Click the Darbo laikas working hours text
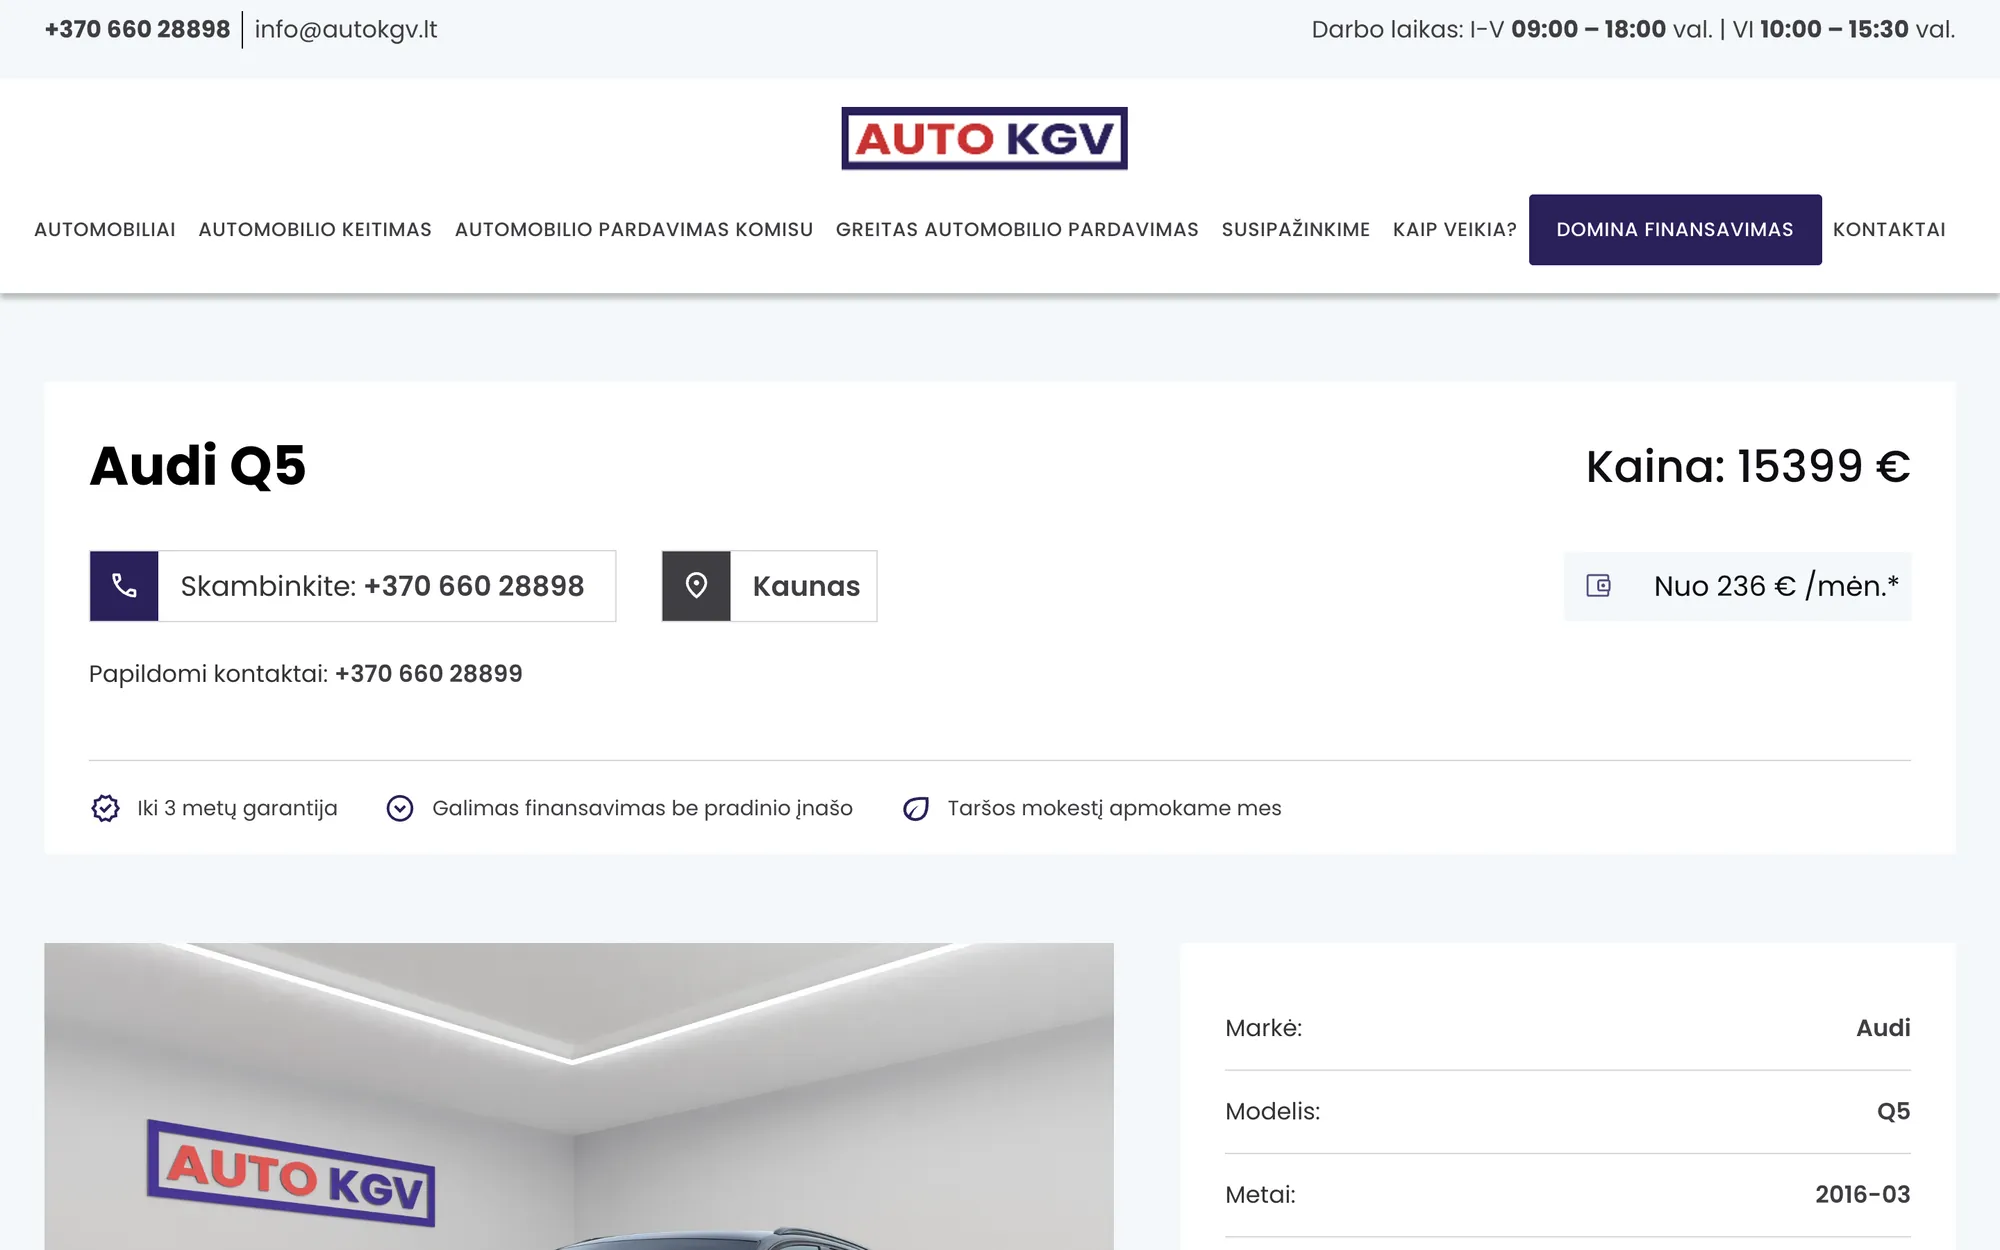 [x=1633, y=29]
